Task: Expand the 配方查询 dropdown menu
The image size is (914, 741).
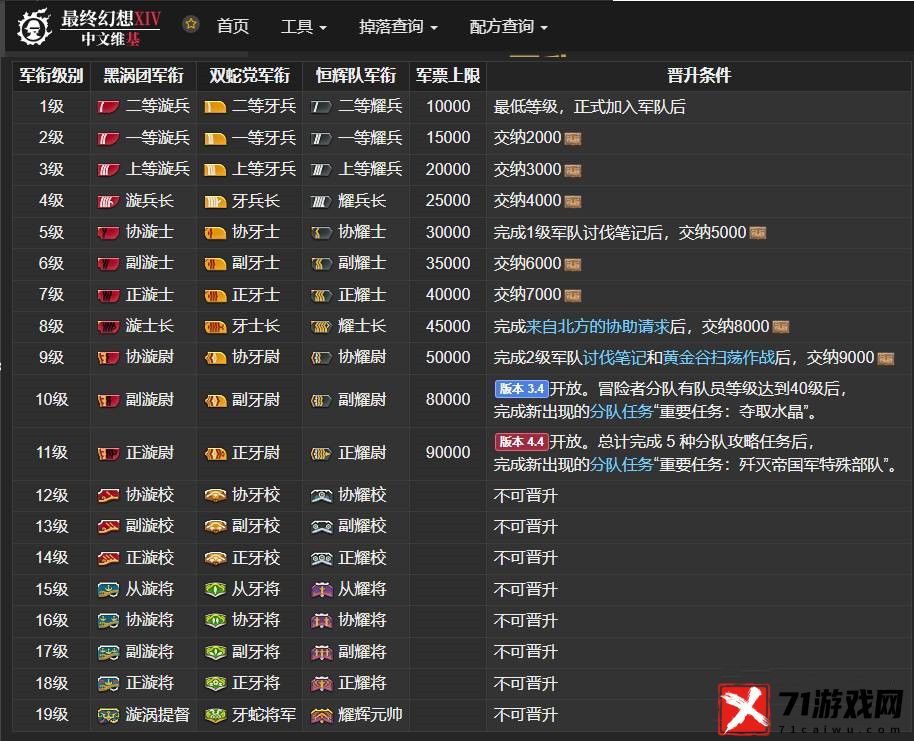Action: coord(508,27)
